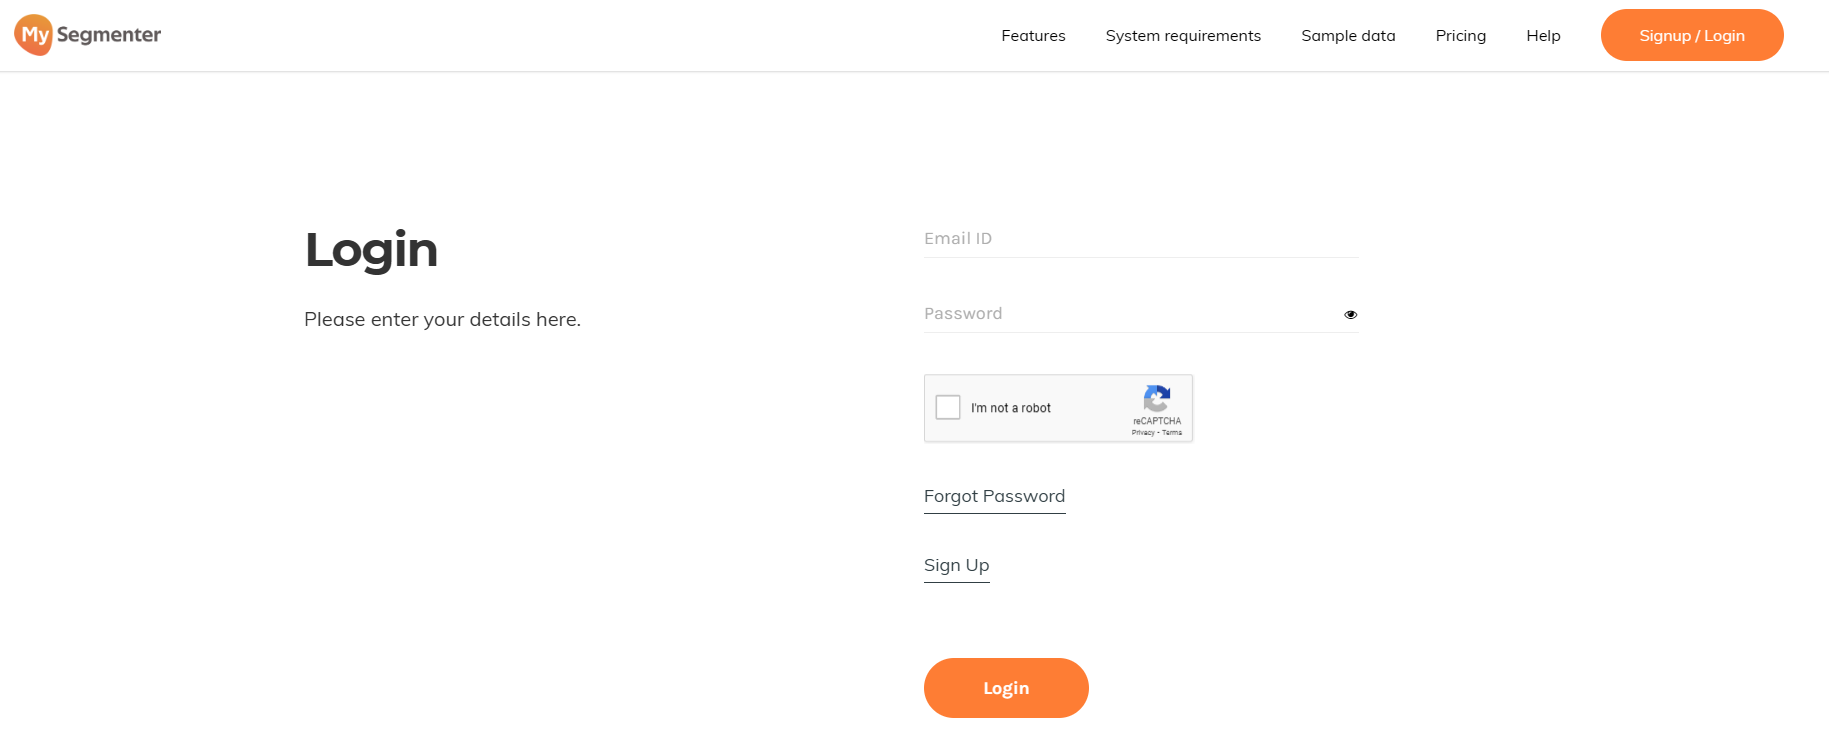1829x753 pixels.
Task: Open the reCAPTCHA Privacy link
Action: pos(1144,432)
